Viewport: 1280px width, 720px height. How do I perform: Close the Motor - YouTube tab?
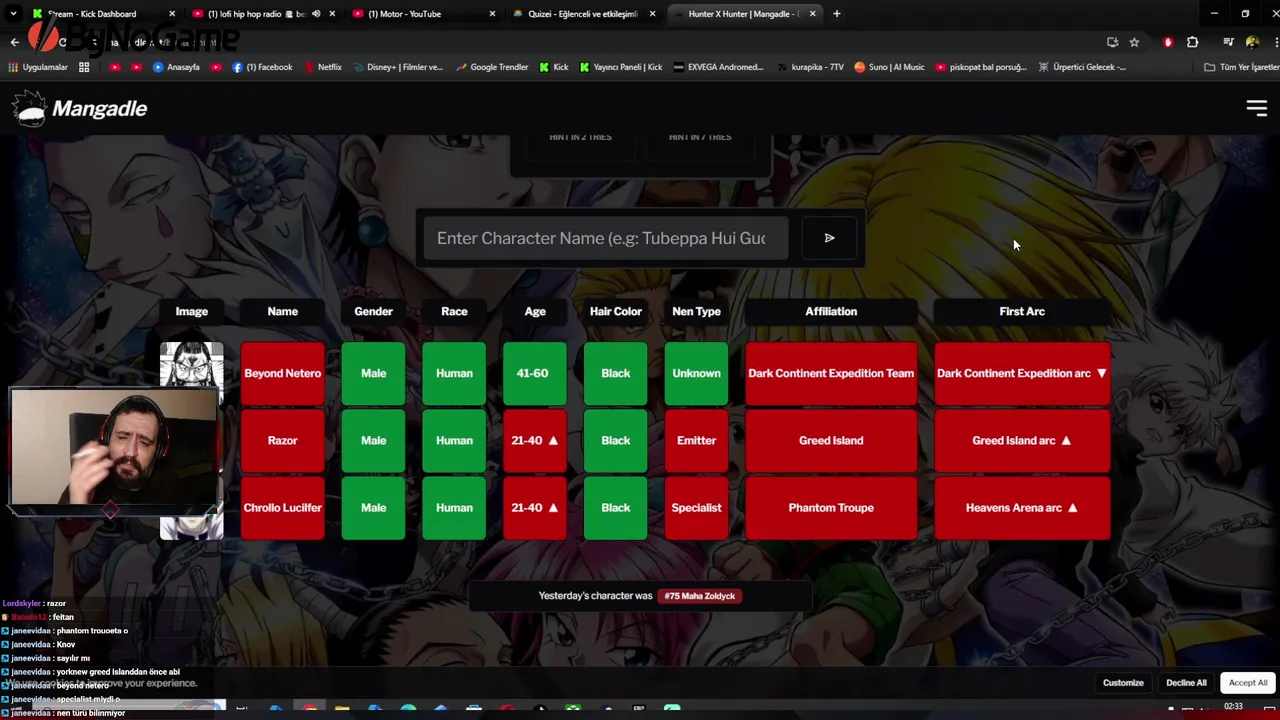click(x=492, y=14)
